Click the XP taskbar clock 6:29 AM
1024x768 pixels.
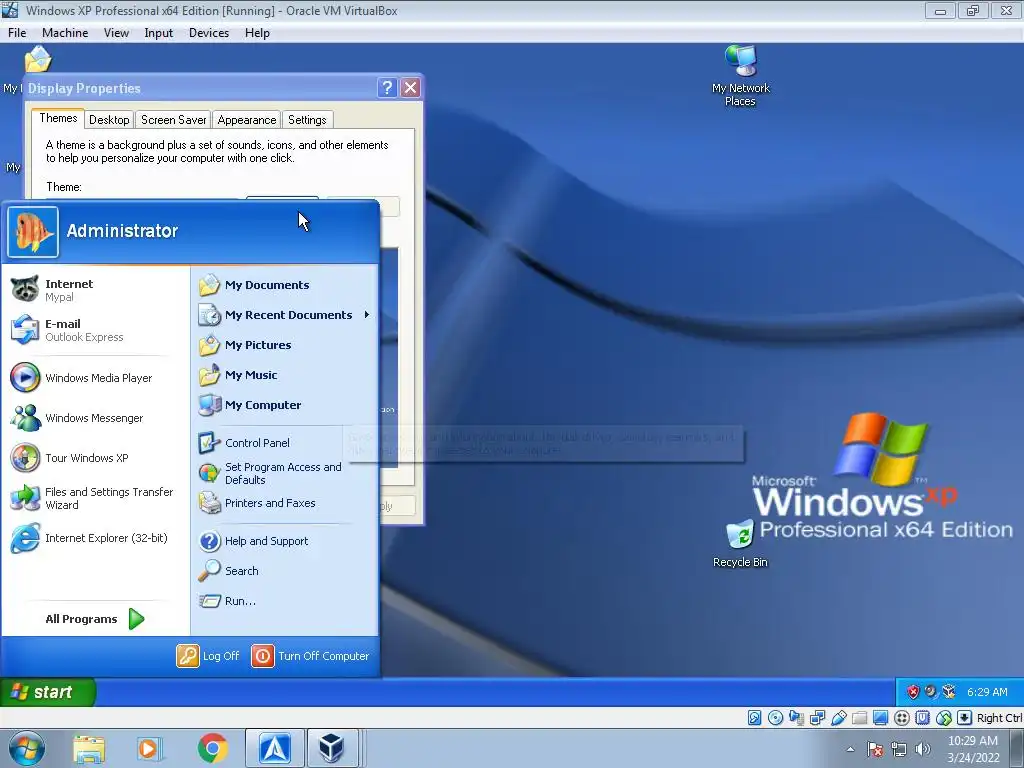click(987, 692)
